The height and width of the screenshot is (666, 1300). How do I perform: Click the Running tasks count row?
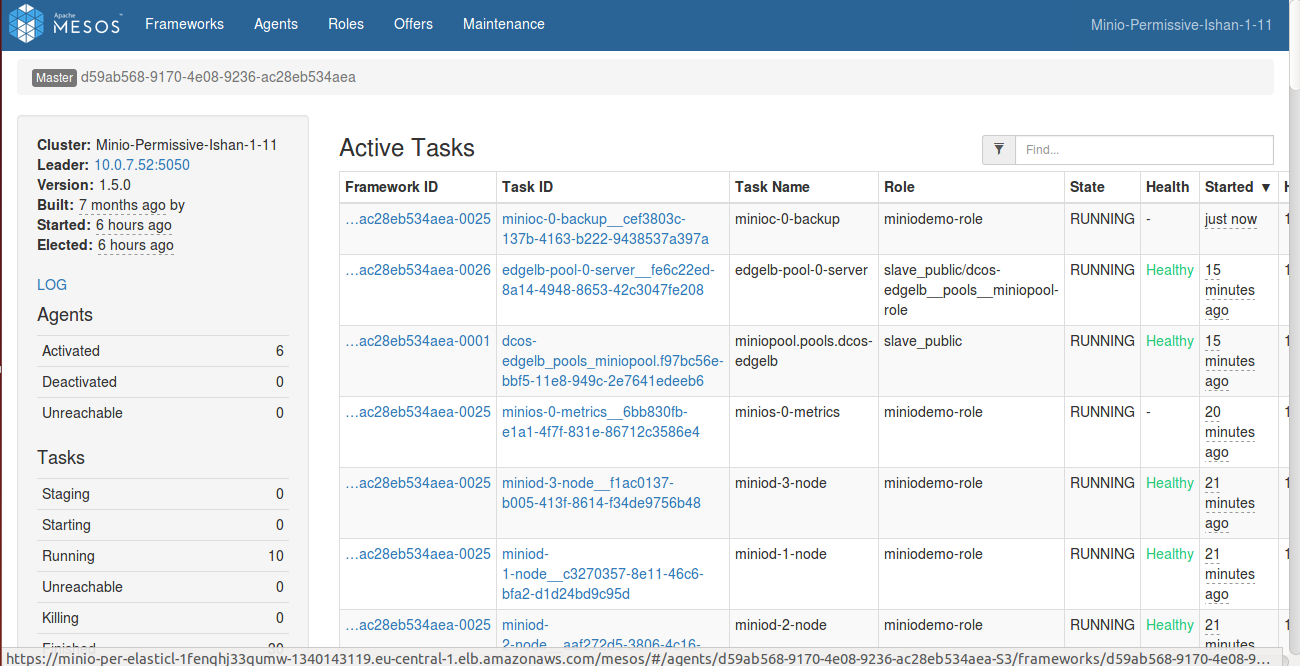[x=163, y=556]
